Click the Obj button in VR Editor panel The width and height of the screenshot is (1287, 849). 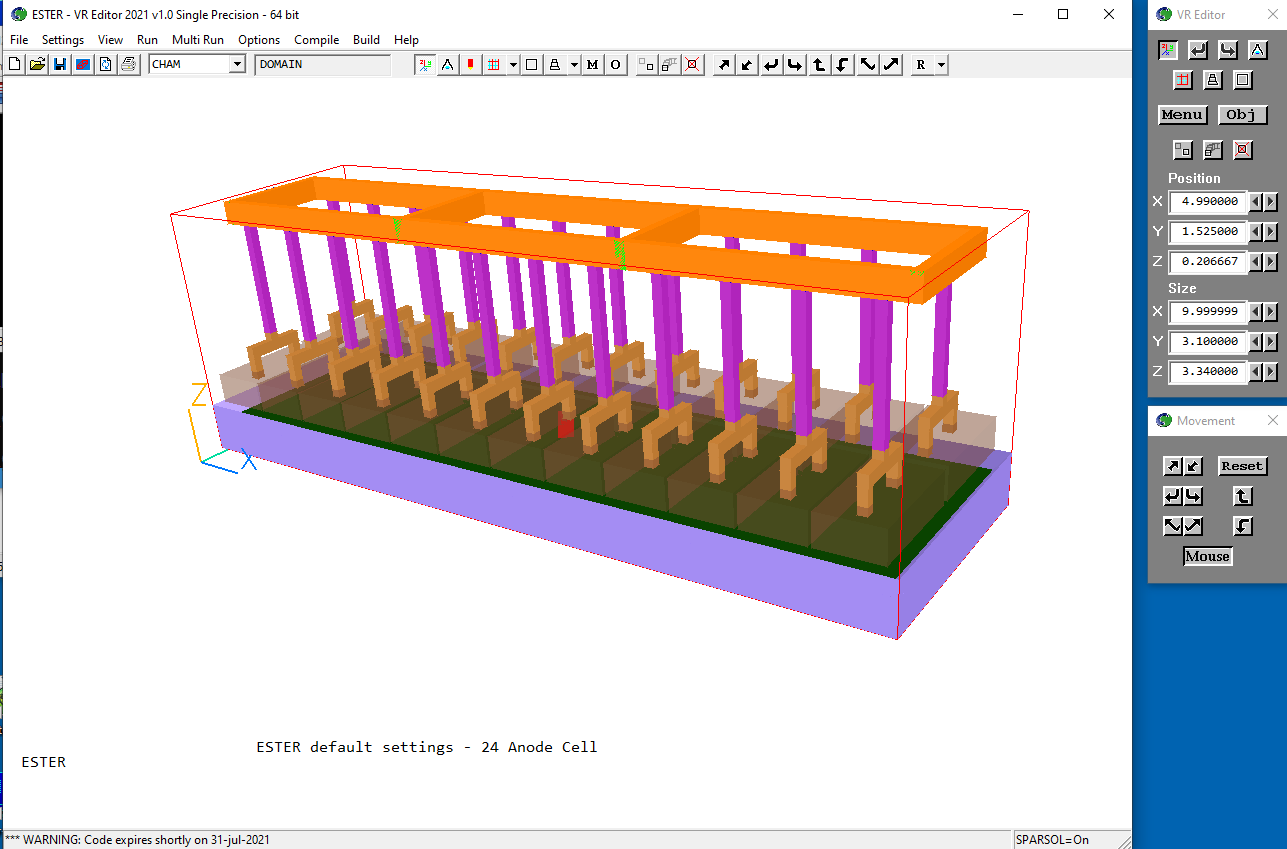click(x=1242, y=115)
